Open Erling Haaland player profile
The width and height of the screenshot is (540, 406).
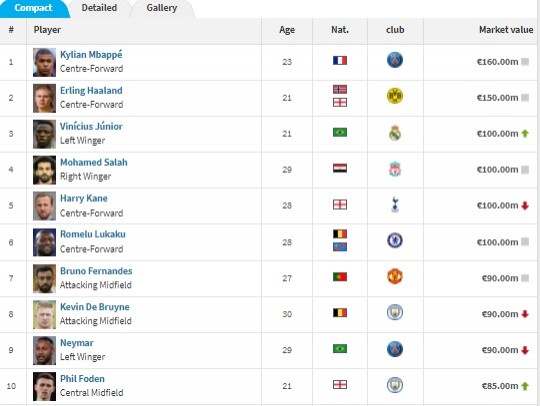[x=91, y=91]
